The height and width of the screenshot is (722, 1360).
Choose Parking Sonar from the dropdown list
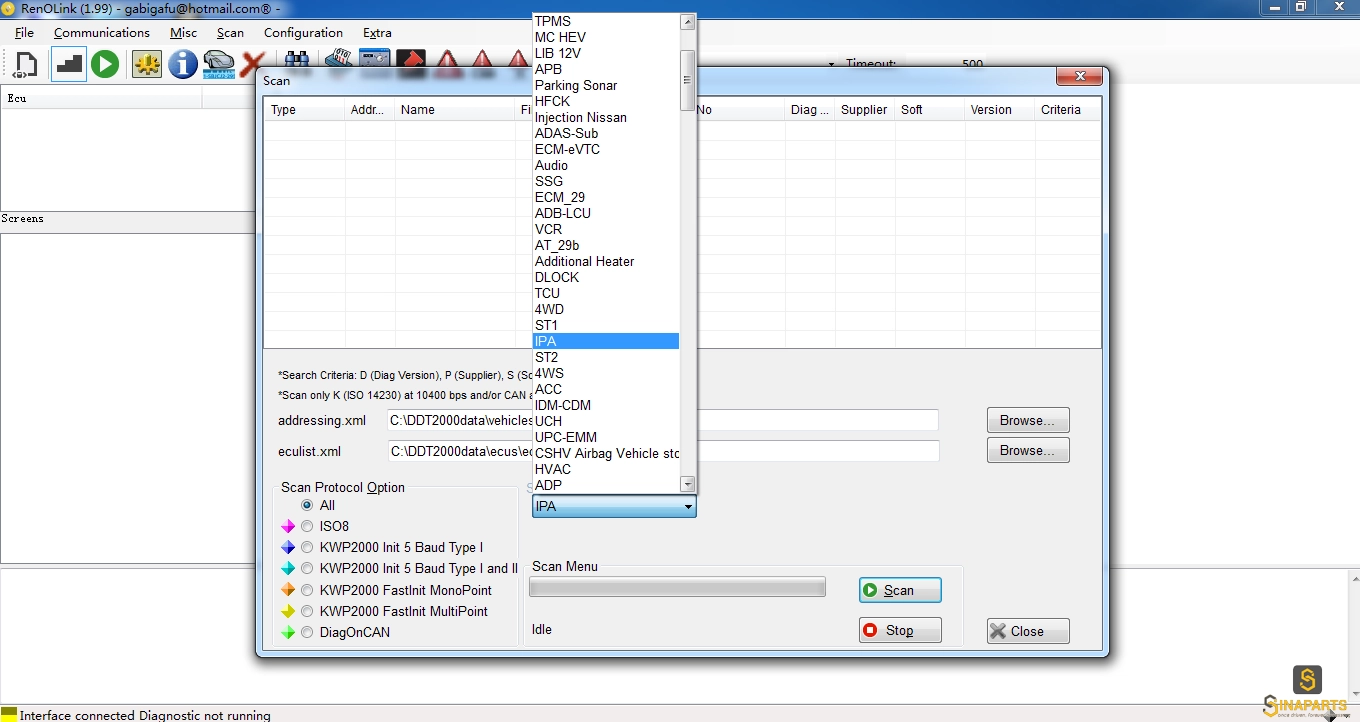tap(606, 85)
